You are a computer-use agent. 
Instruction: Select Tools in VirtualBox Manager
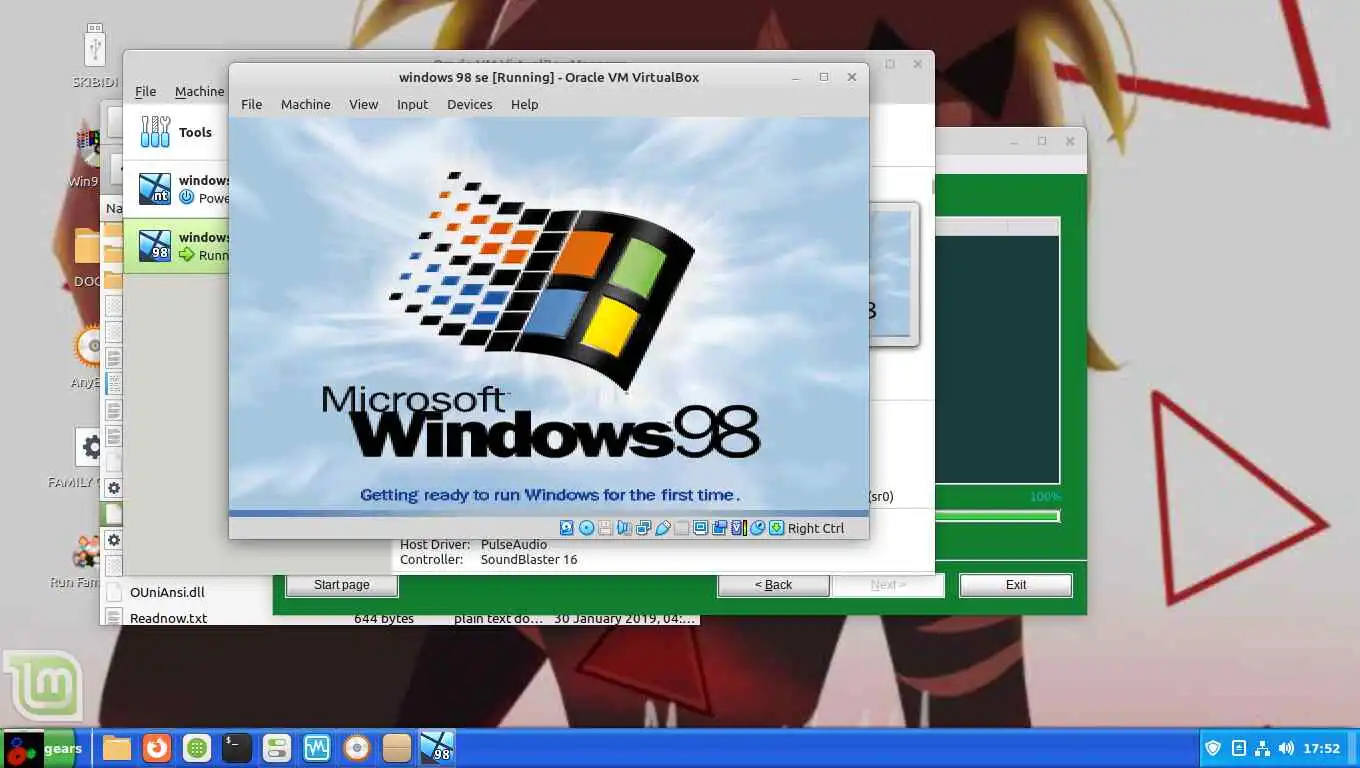176,132
